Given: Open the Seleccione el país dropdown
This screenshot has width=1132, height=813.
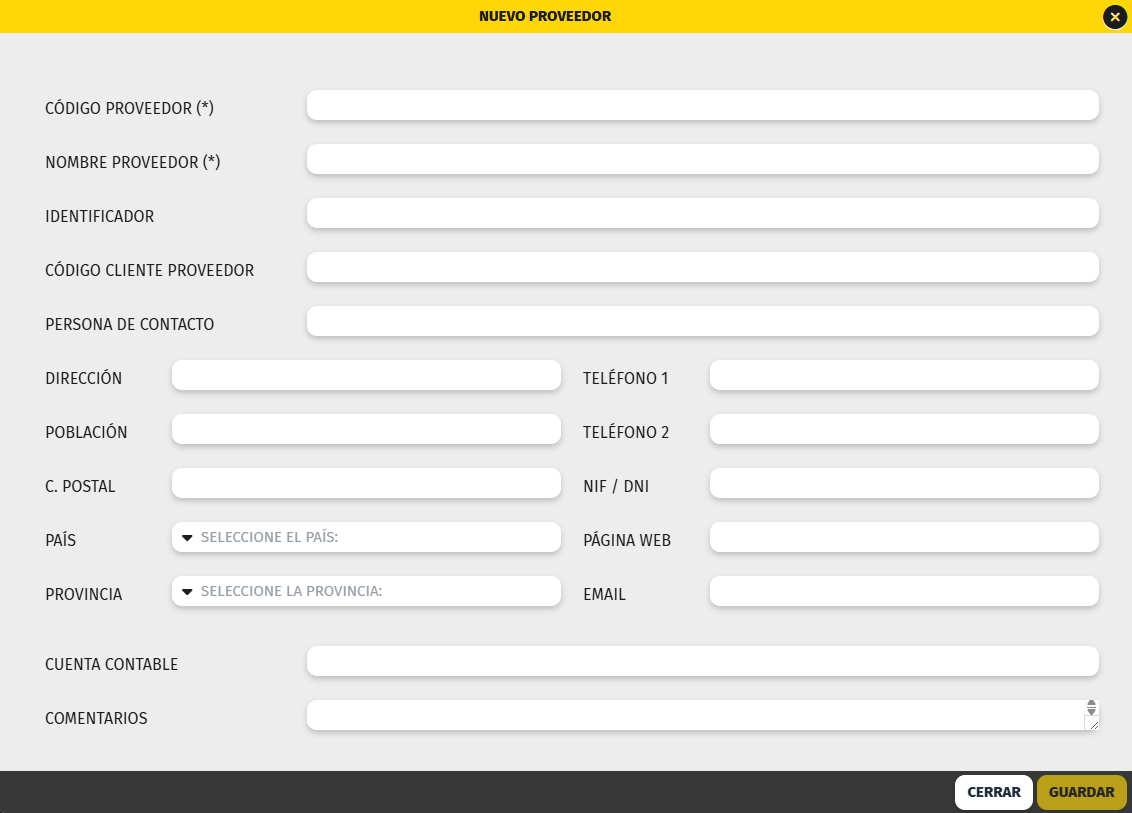Looking at the screenshot, I should click(x=366, y=537).
